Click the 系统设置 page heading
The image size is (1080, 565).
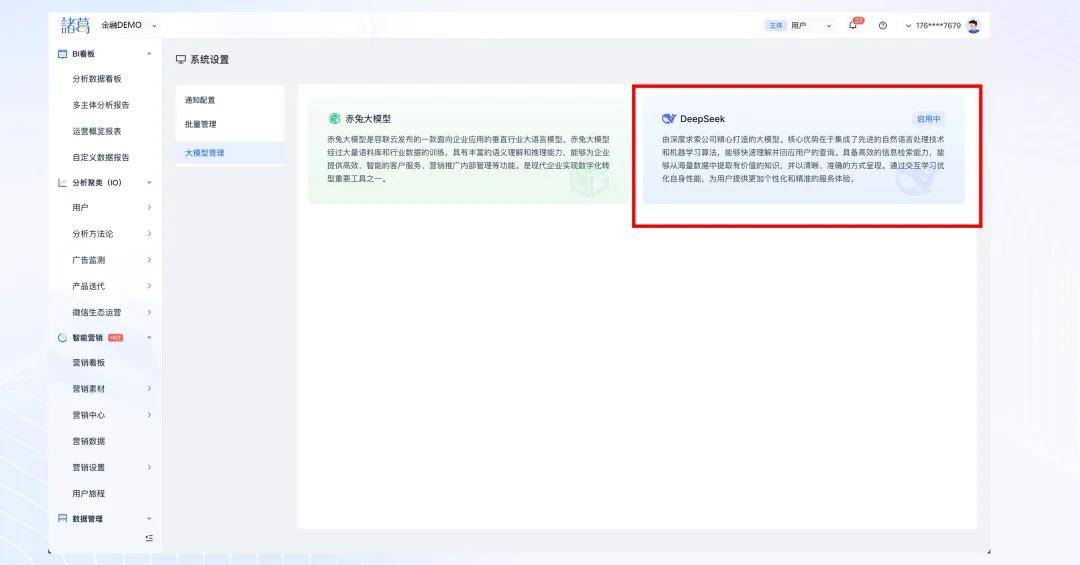[209, 60]
